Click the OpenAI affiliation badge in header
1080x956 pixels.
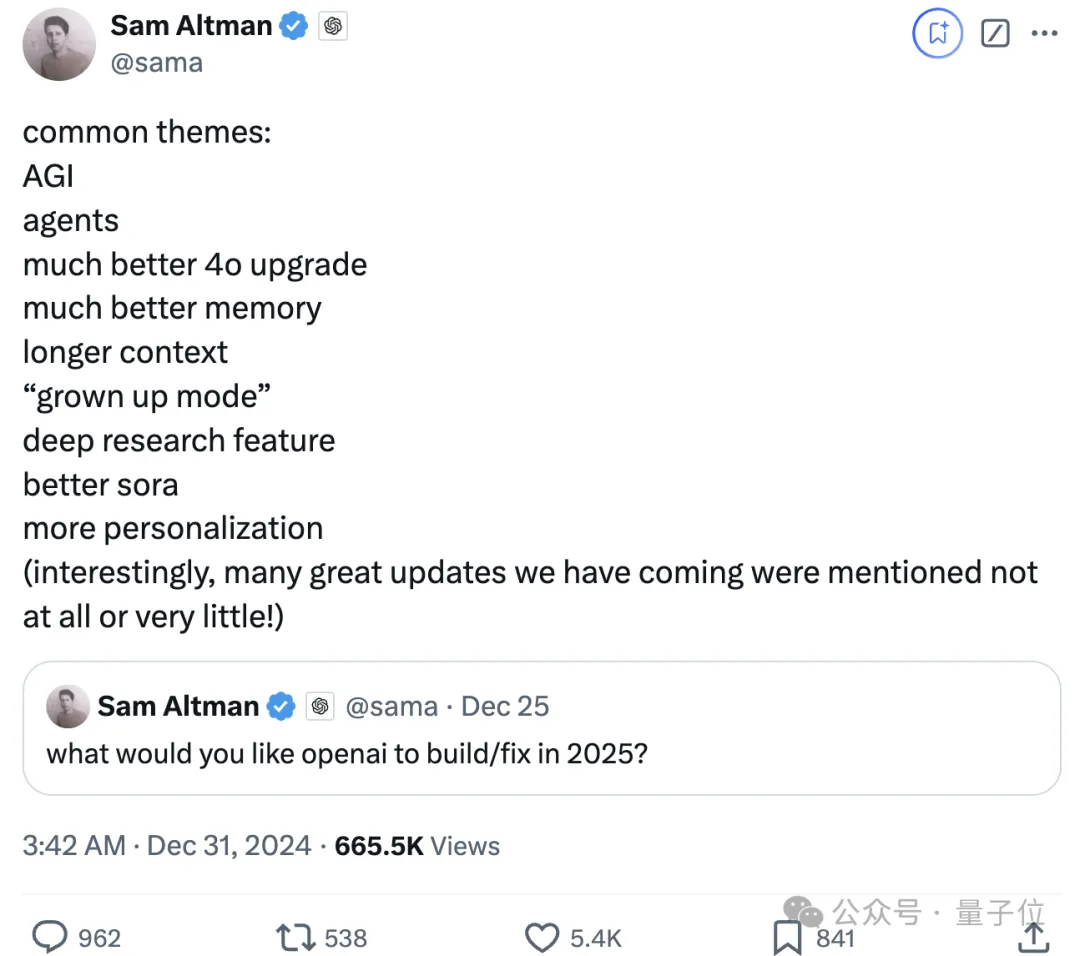tap(332, 27)
